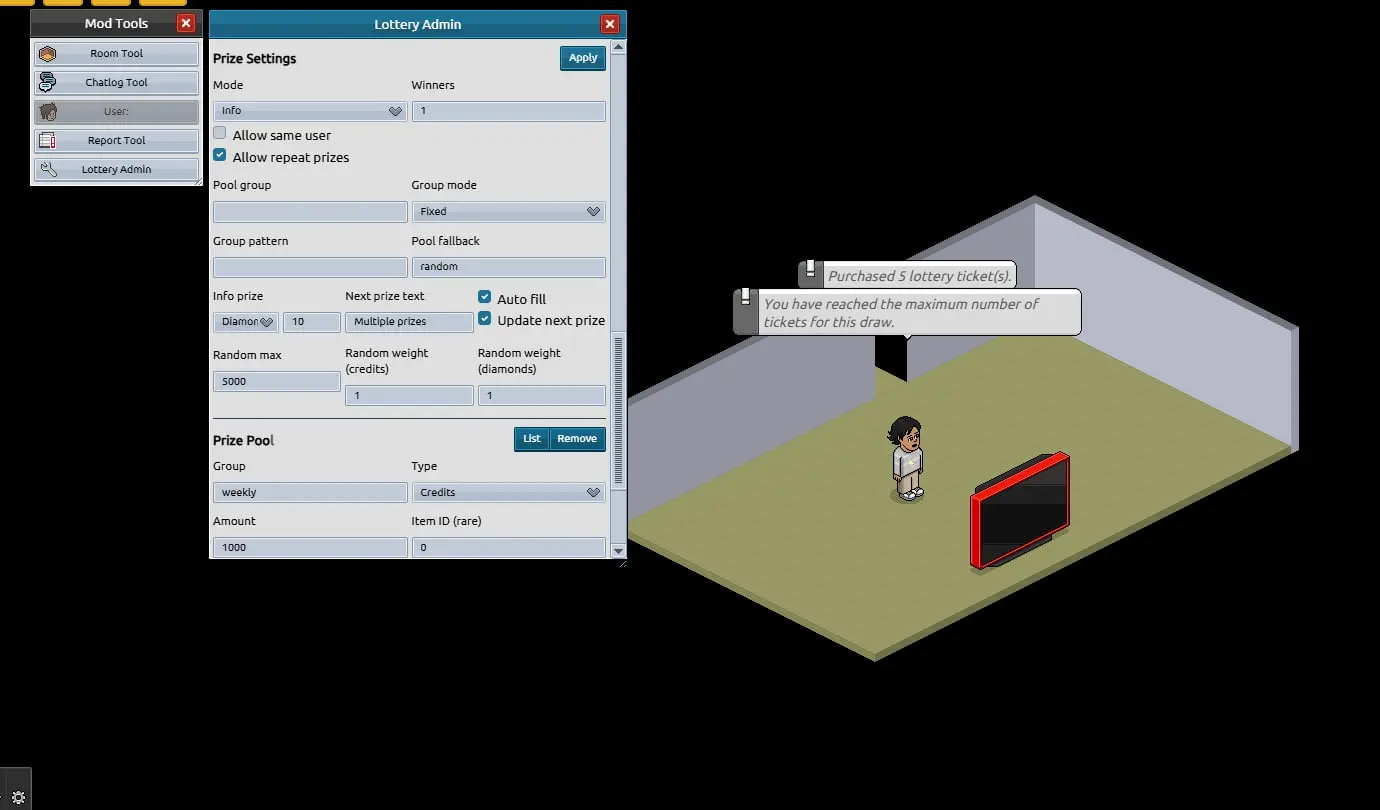Open the Room Tool

pyautogui.click(x=116, y=54)
